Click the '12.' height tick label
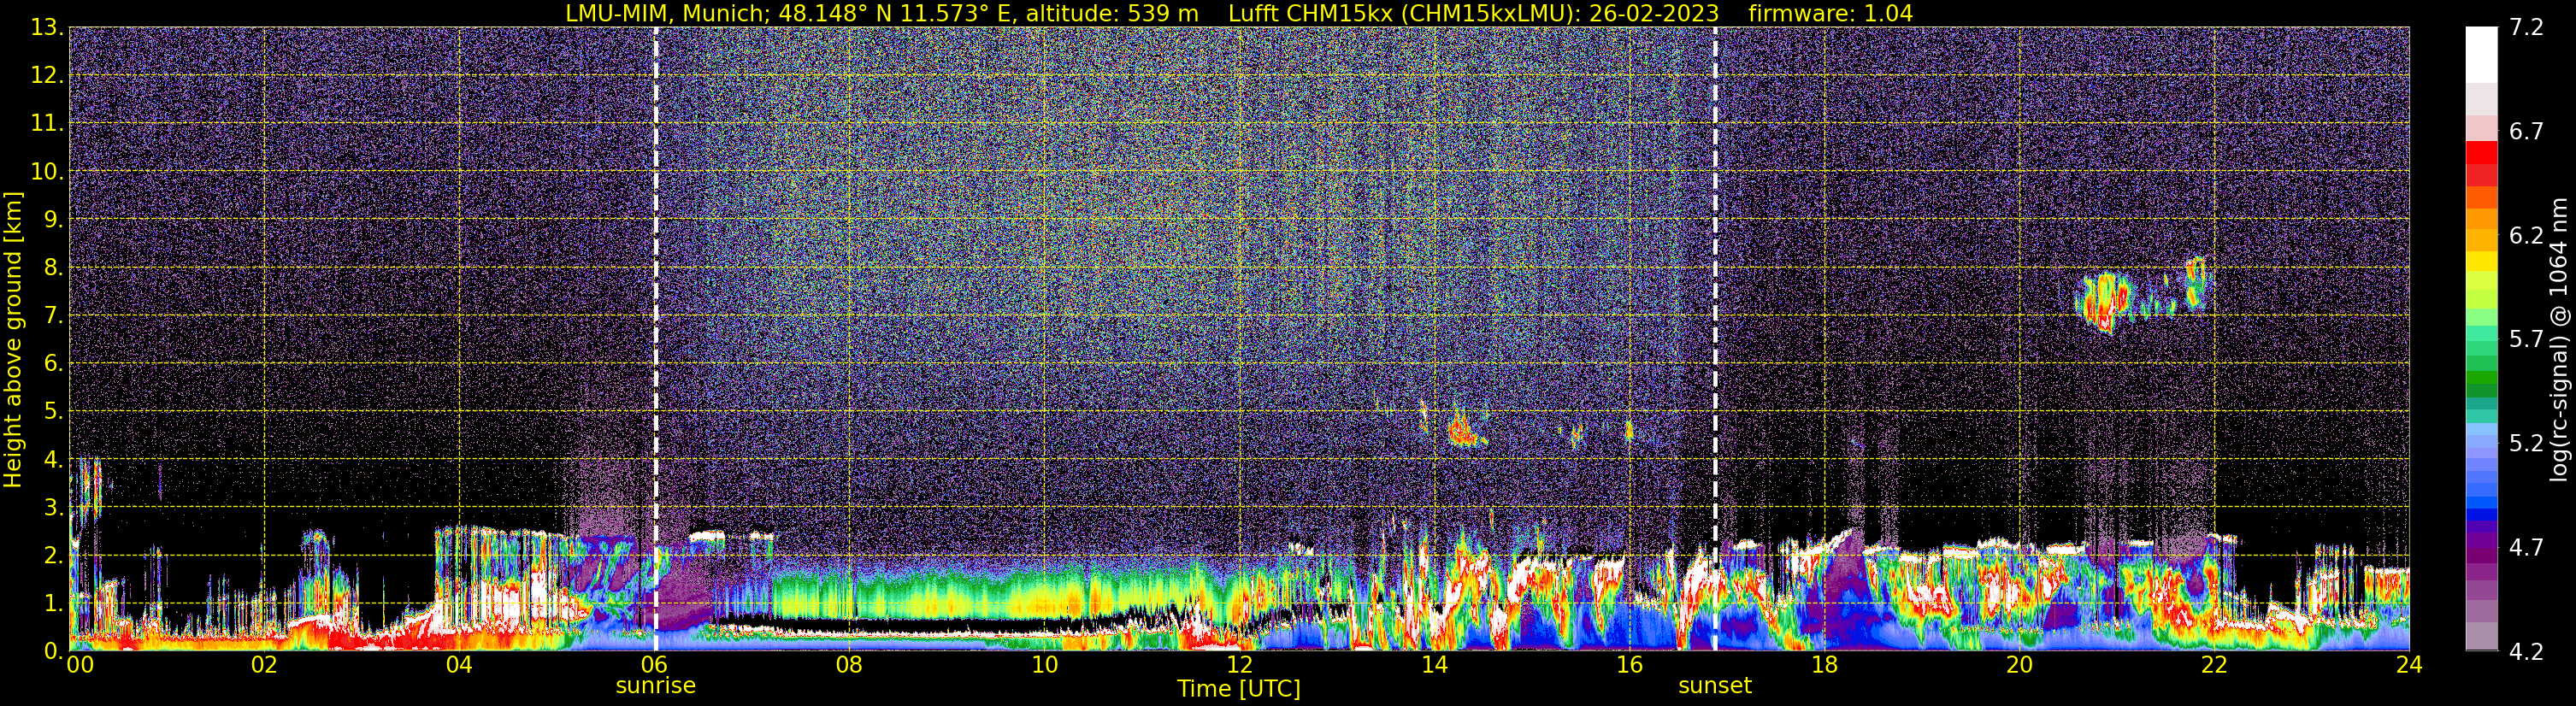Viewport: 2576px width, 706px height. [x=46, y=75]
